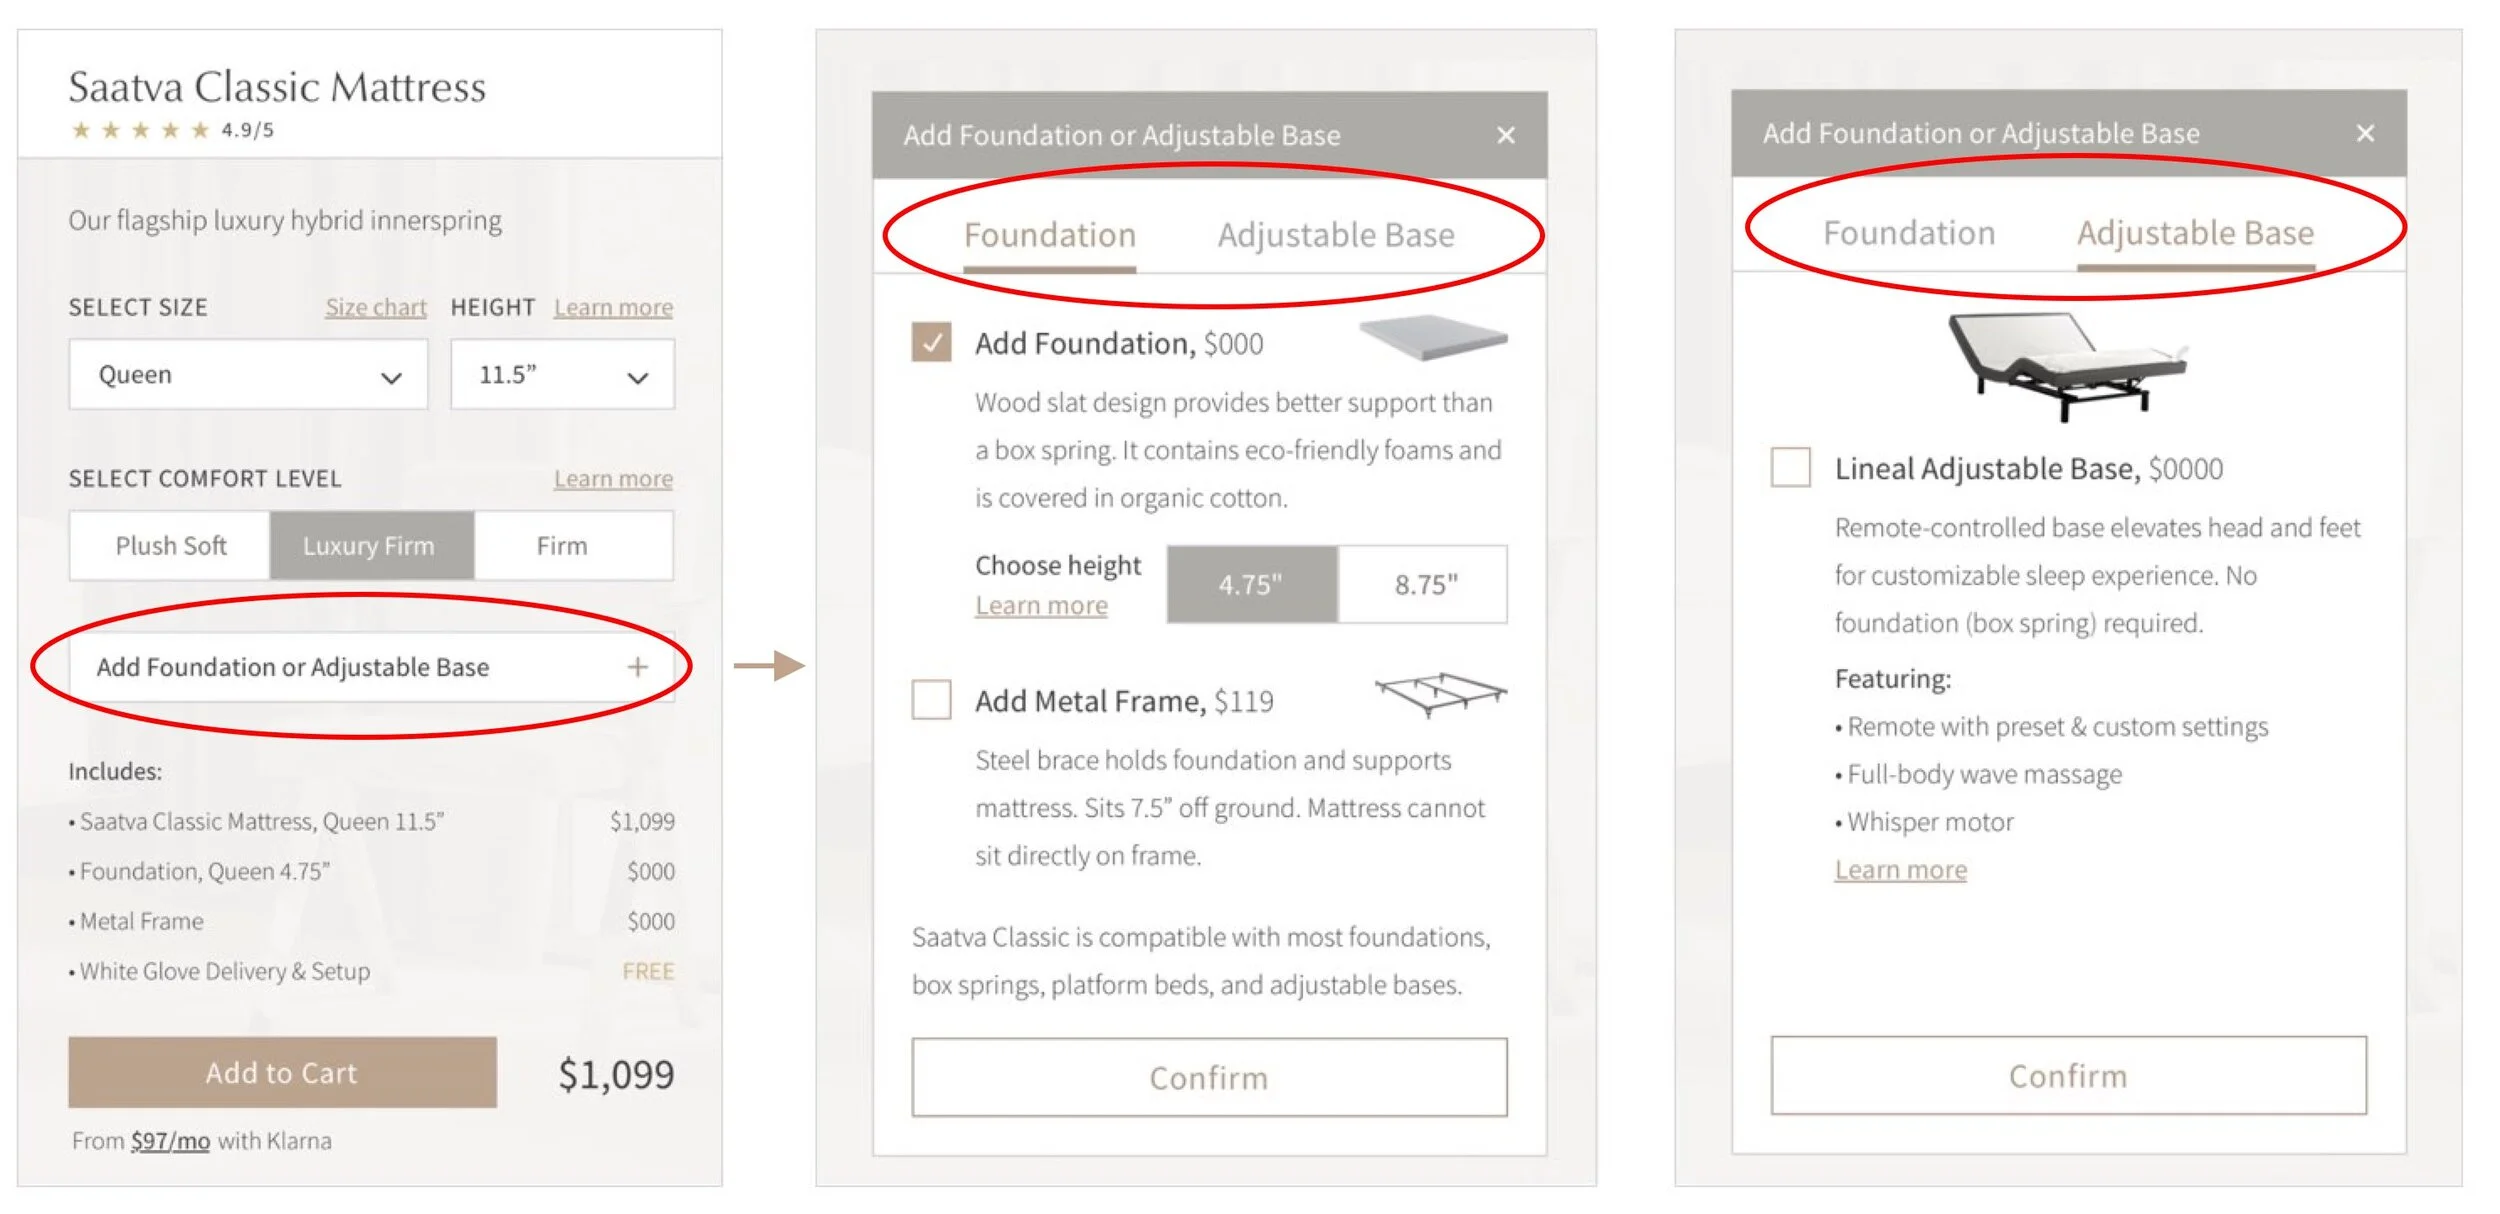
Task: Click the metal frame product image
Action: (1440, 694)
